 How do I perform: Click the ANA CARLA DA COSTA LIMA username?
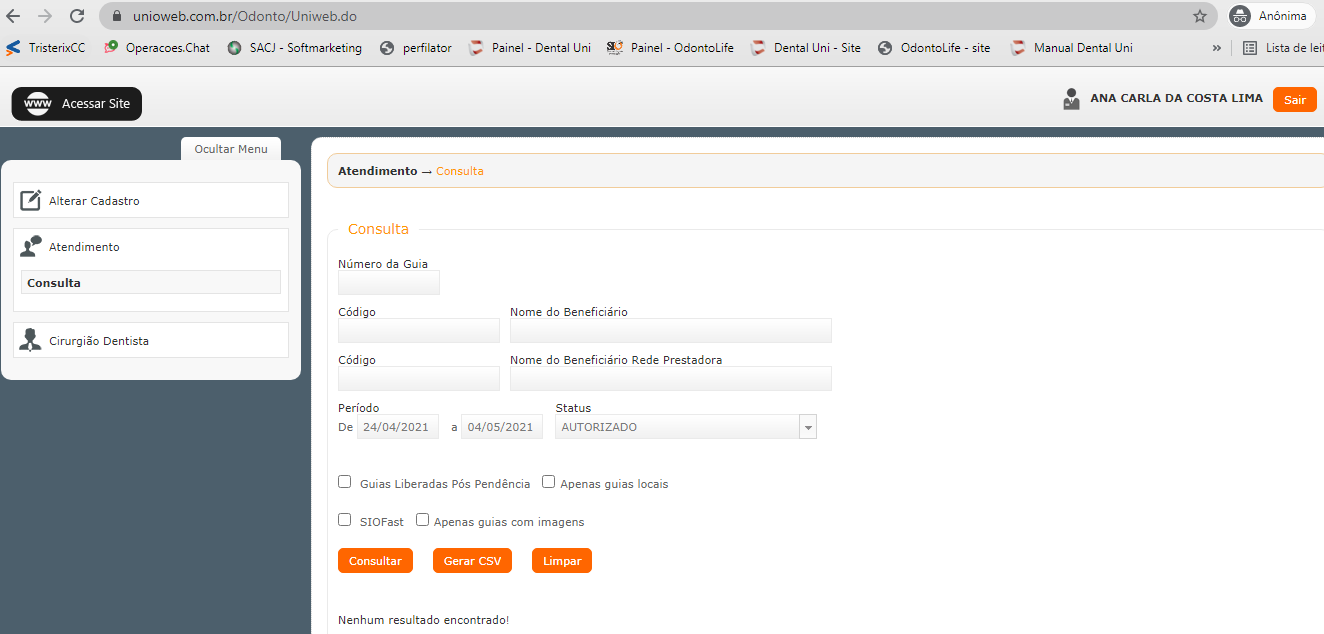[1177, 99]
